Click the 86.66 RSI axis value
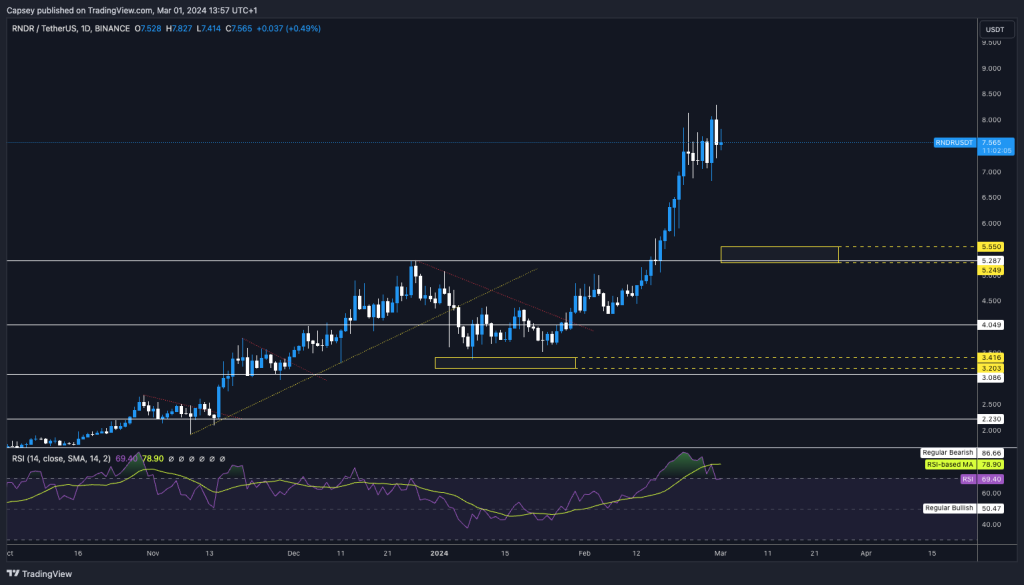The image size is (1024, 585). [x=991, y=453]
